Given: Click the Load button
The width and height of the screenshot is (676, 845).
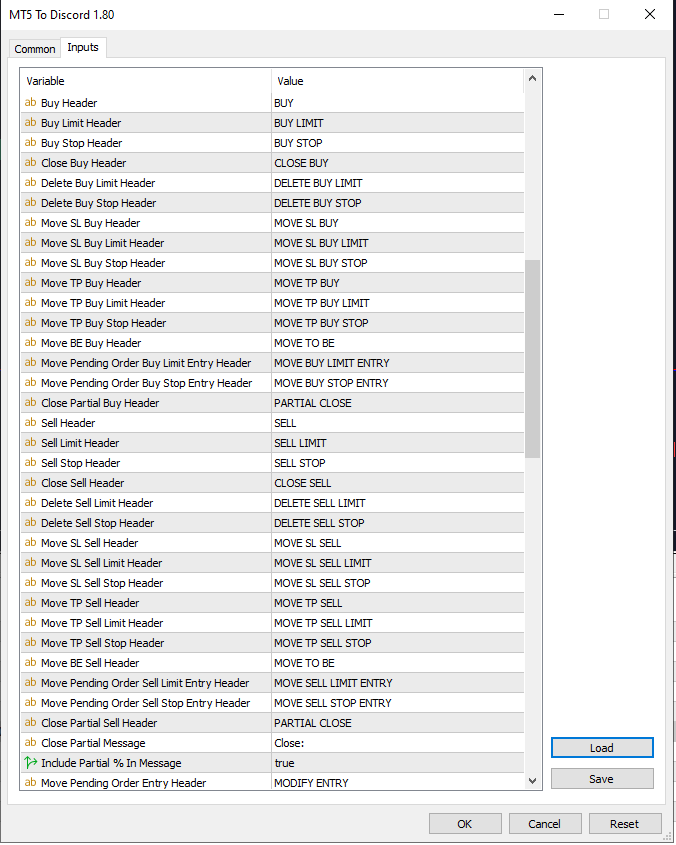Looking at the screenshot, I should coord(602,748).
